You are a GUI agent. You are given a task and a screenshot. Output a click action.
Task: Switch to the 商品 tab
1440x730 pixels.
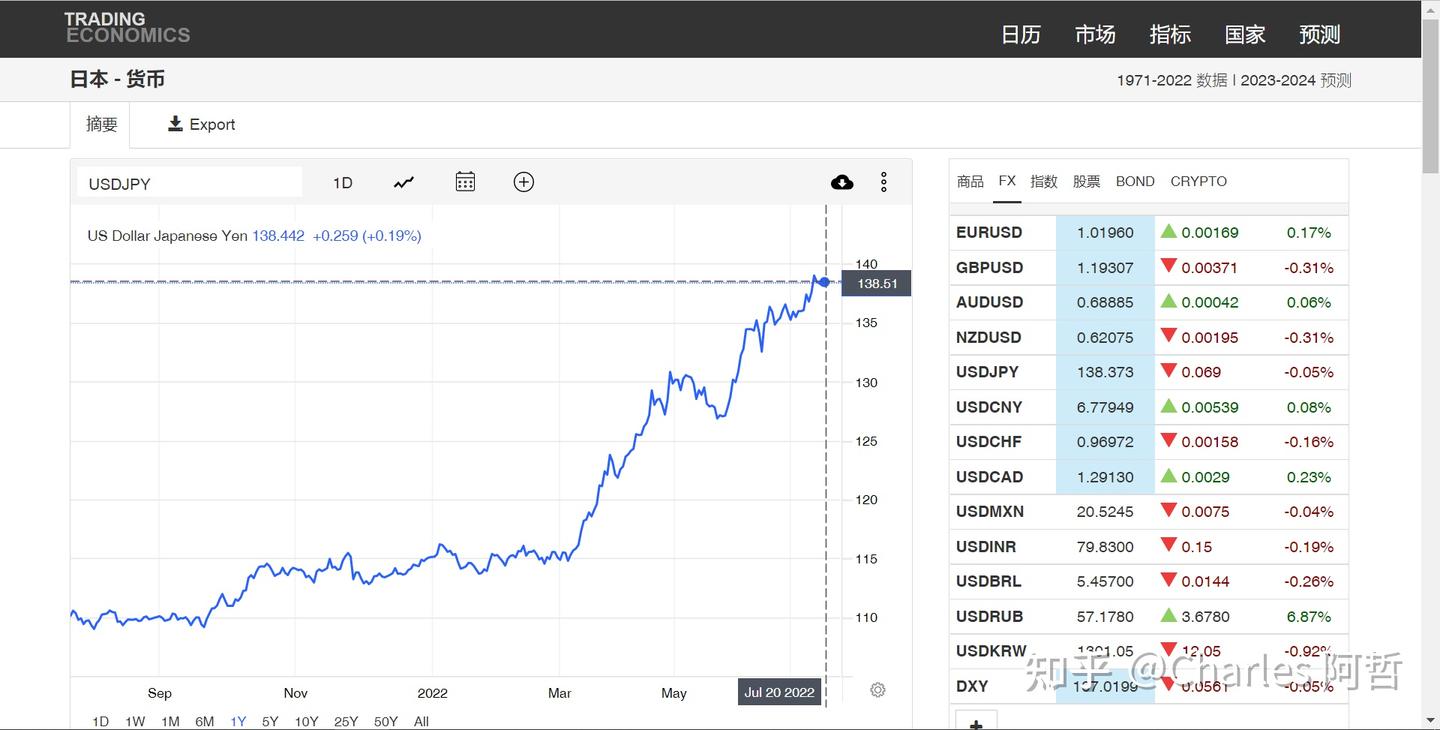(970, 181)
